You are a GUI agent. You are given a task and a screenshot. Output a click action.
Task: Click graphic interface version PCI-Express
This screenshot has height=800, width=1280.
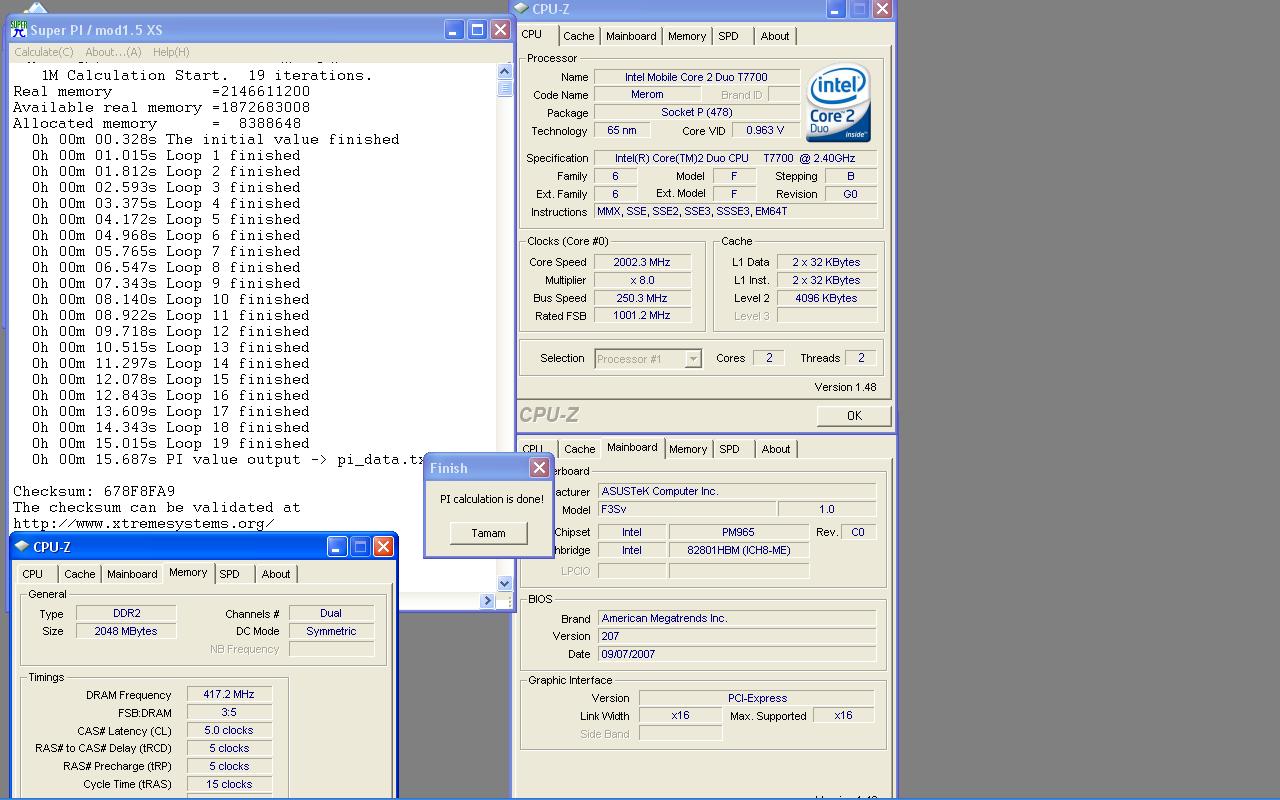click(757, 698)
